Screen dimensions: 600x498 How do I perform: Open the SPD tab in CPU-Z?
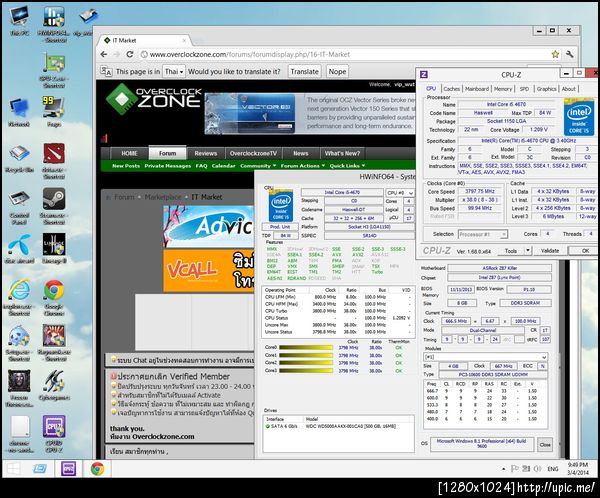click(x=524, y=89)
